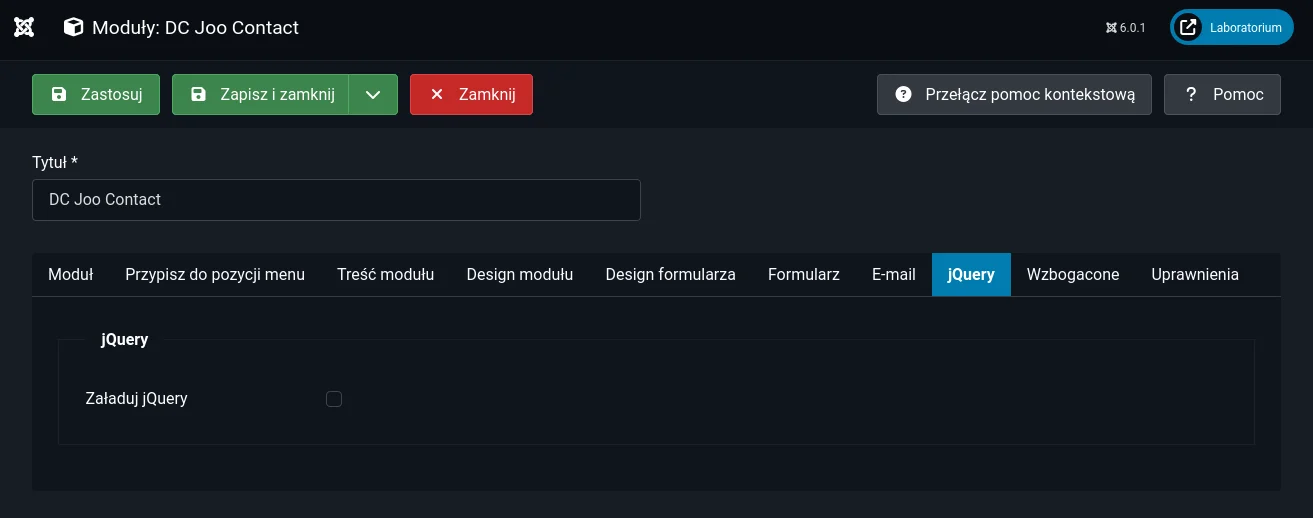The width and height of the screenshot is (1313, 518).
Task: Click Zapisz i zamknij button
Action: tap(260, 95)
